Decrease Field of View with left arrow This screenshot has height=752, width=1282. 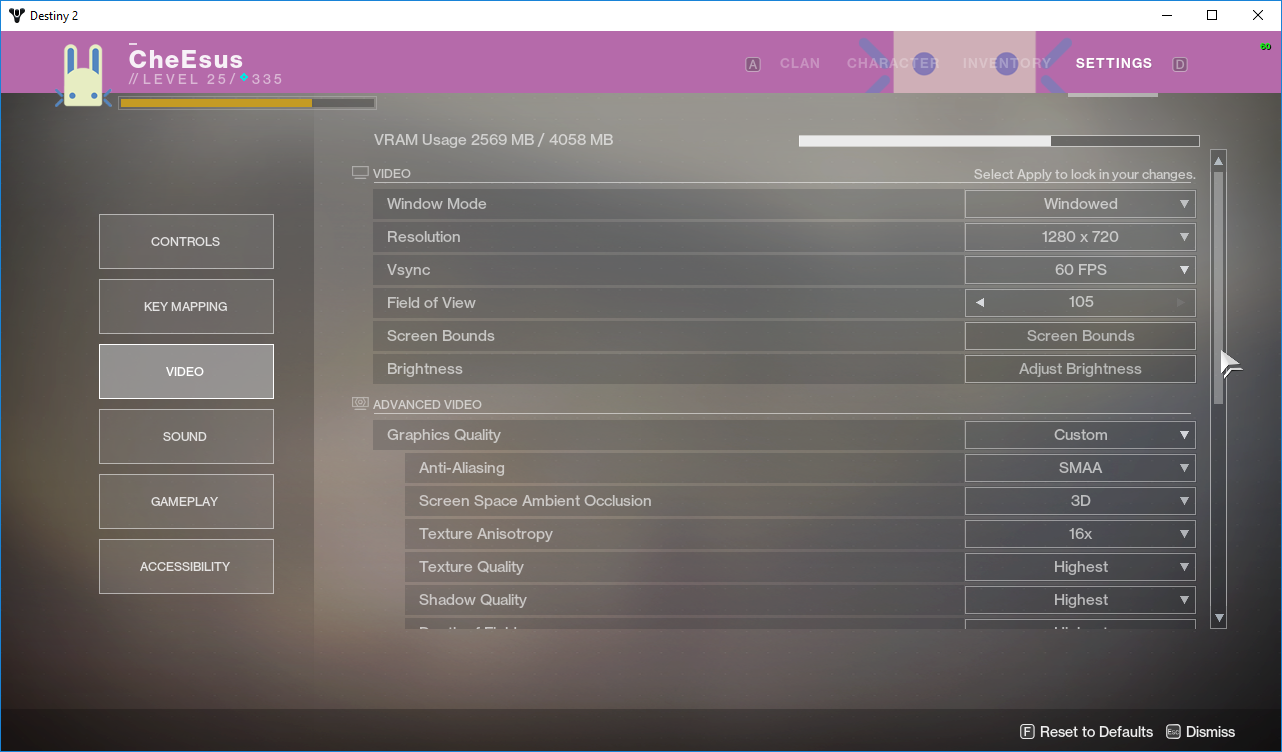[980, 303]
